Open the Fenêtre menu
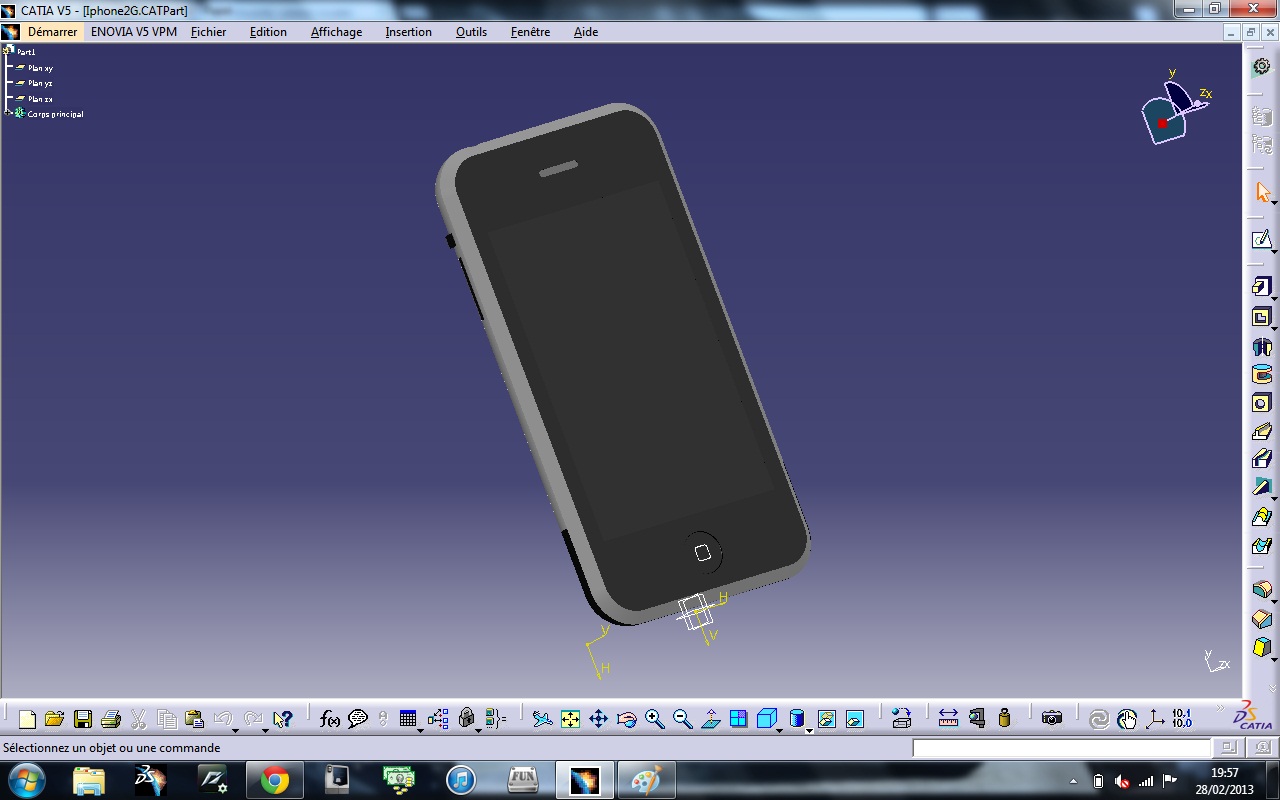 point(530,32)
